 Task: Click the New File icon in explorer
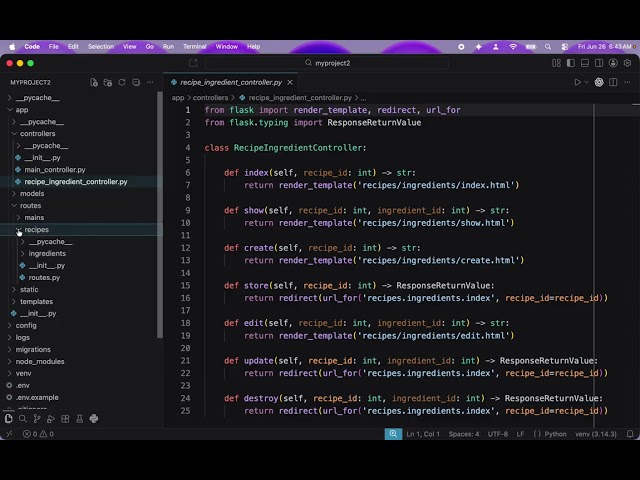click(x=94, y=82)
